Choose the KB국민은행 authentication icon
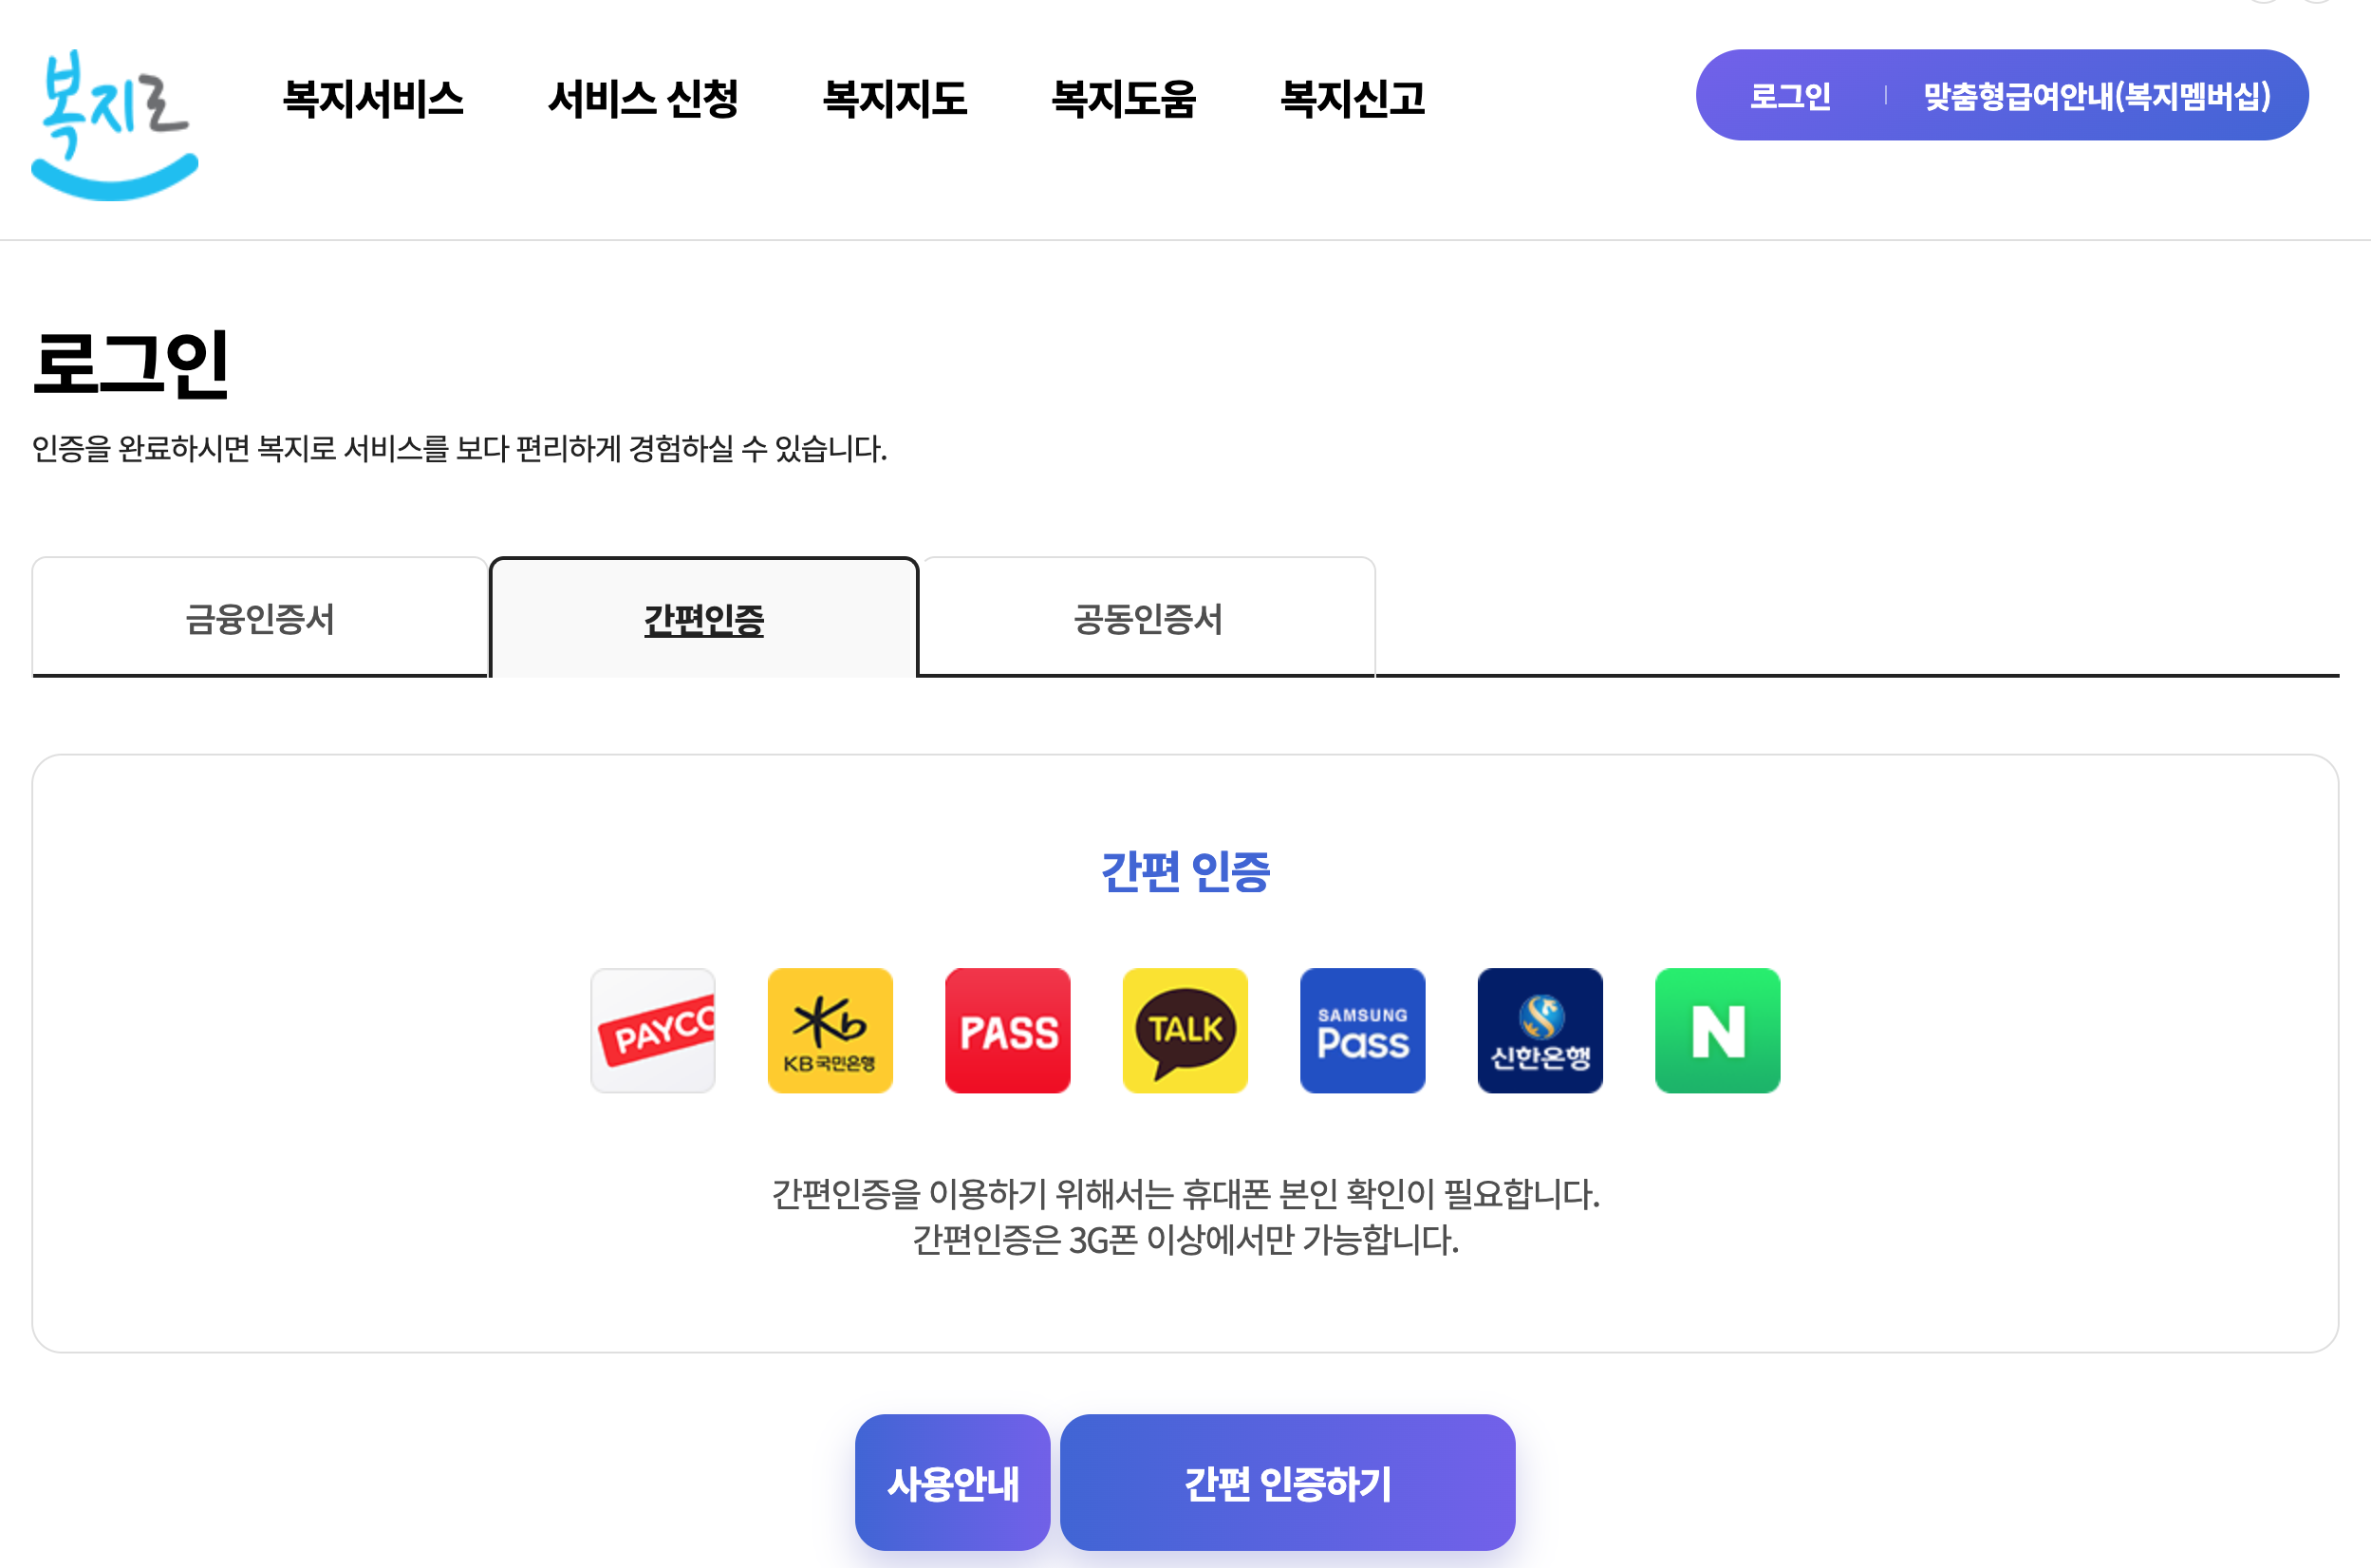The height and width of the screenshot is (1568, 2371). pos(830,1030)
